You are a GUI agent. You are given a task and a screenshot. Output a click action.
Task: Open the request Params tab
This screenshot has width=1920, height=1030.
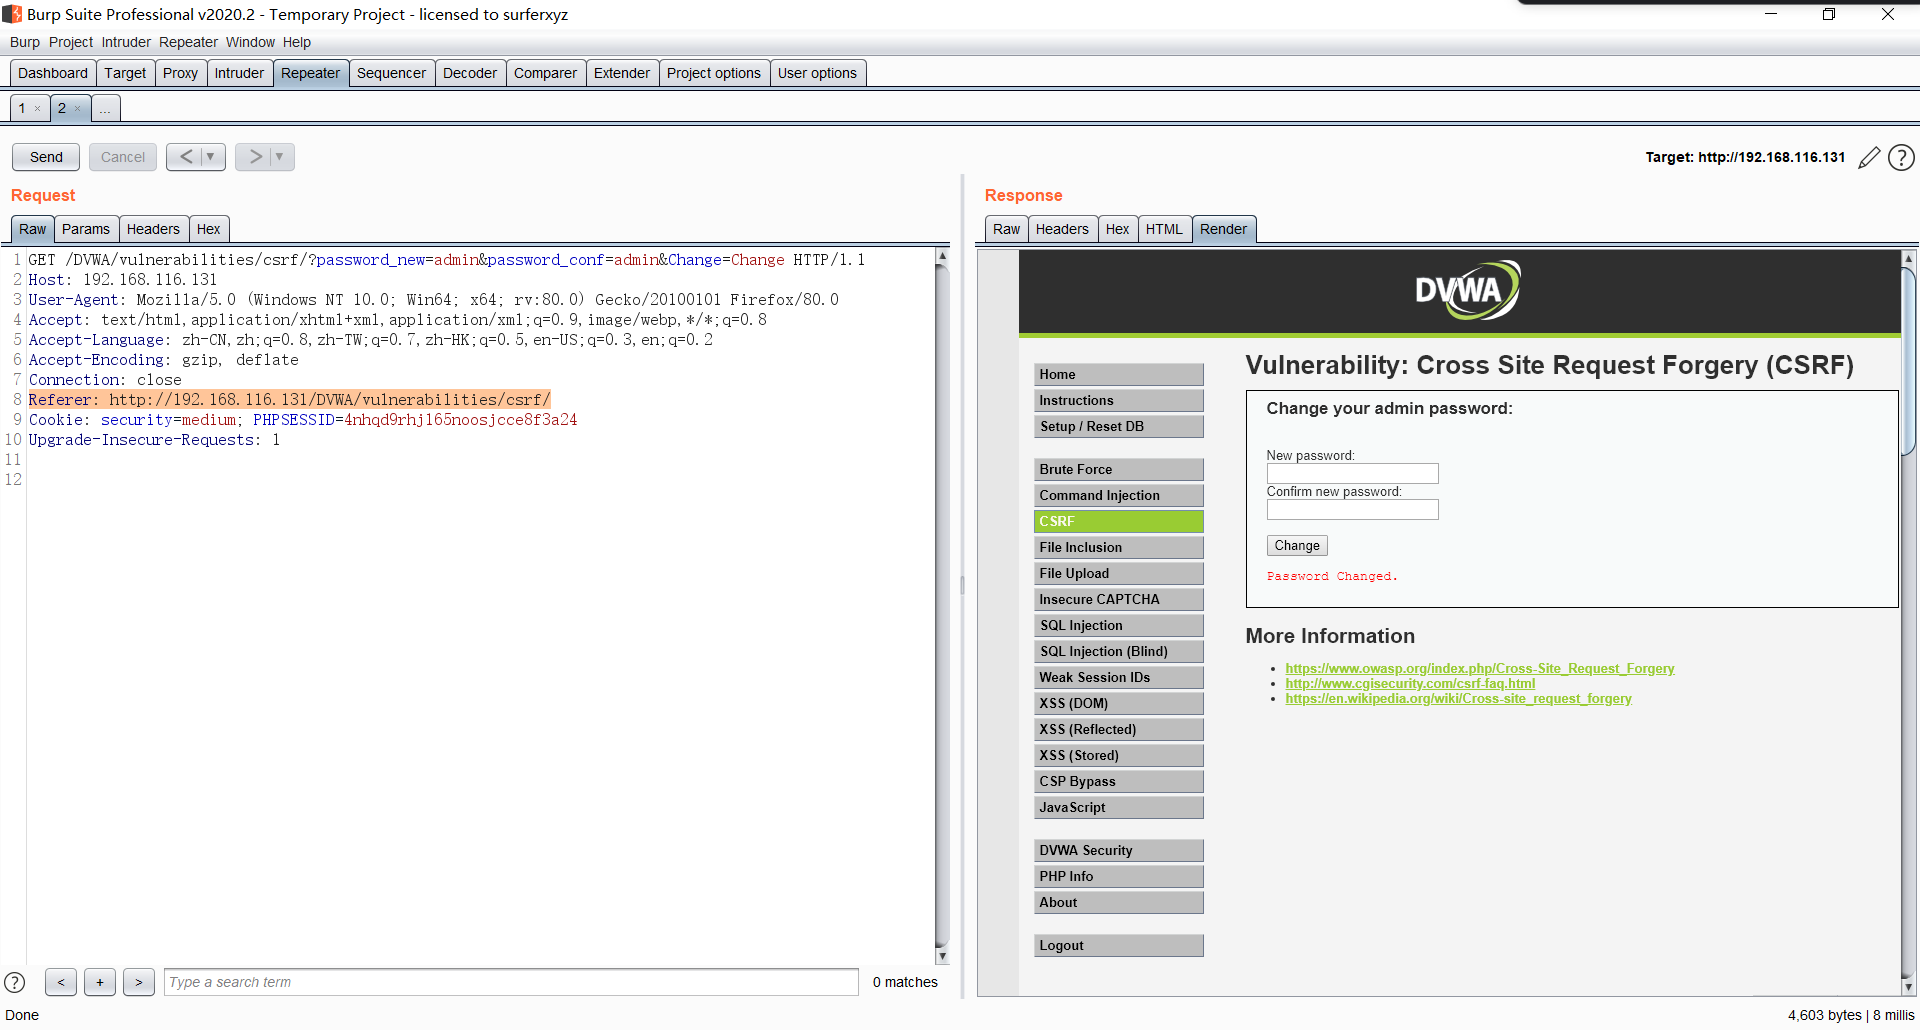click(86, 229)
